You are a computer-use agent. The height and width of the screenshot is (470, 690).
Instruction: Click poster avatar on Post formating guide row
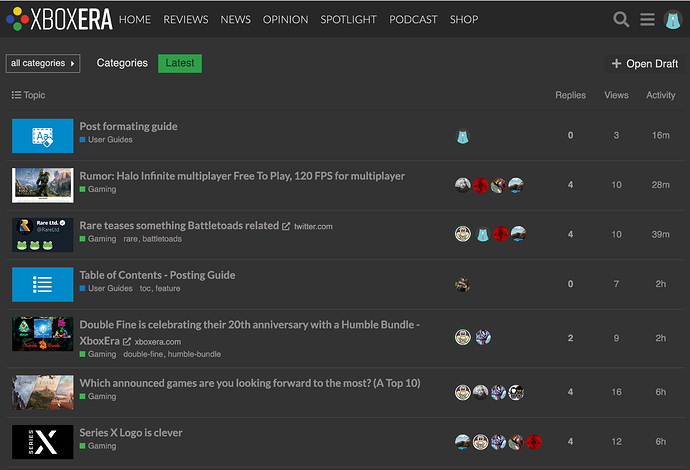point(462,136)
